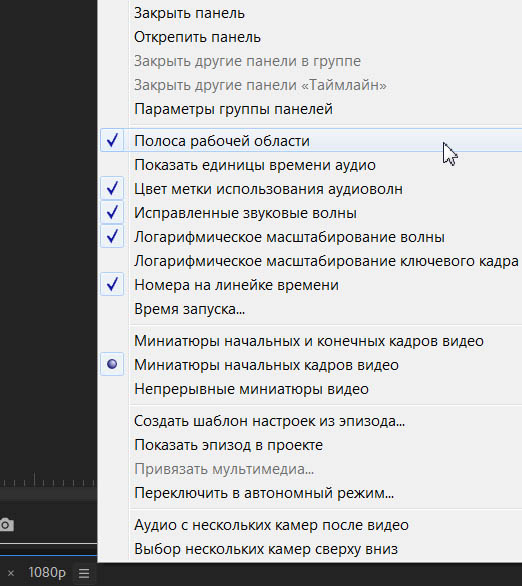Toggle «Логарифмическое масштабирование волны»
522x586 pixels.
click(311, 237)
